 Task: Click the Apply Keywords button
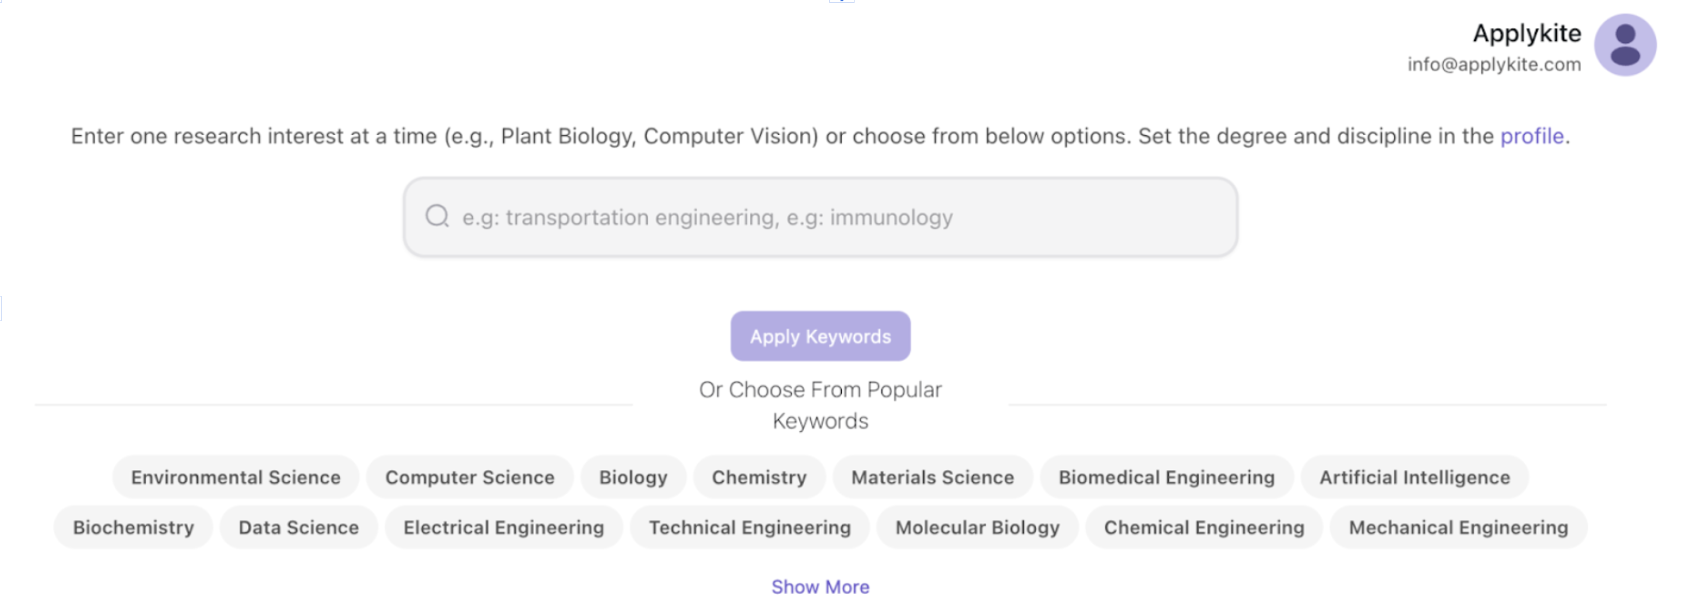click(820, 336)
